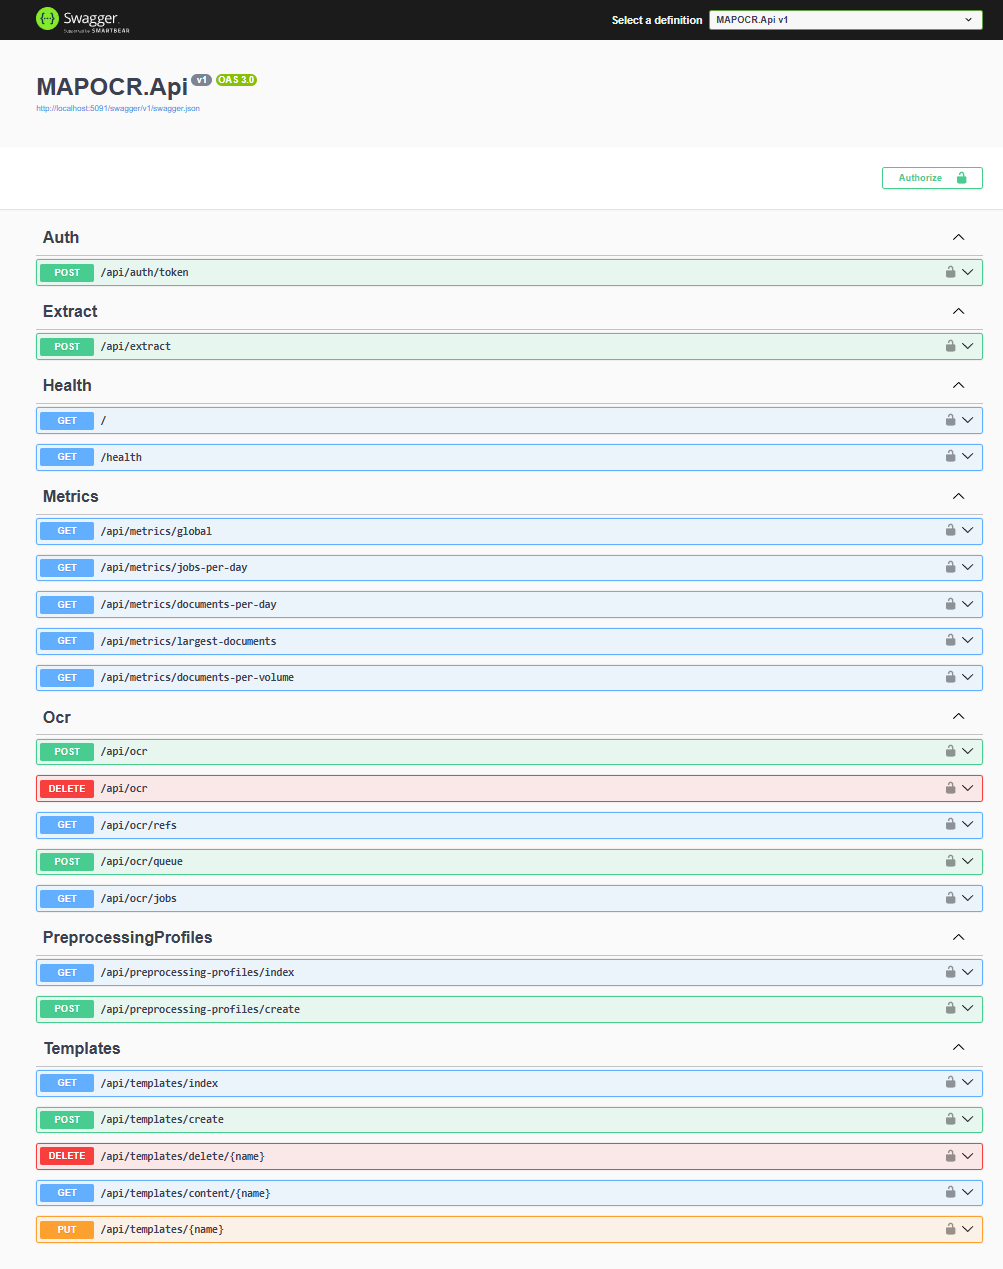Click the lock icon on POST /api/extract
The height and width of the screenshot is (1269, 1003).
coord(950,346)
